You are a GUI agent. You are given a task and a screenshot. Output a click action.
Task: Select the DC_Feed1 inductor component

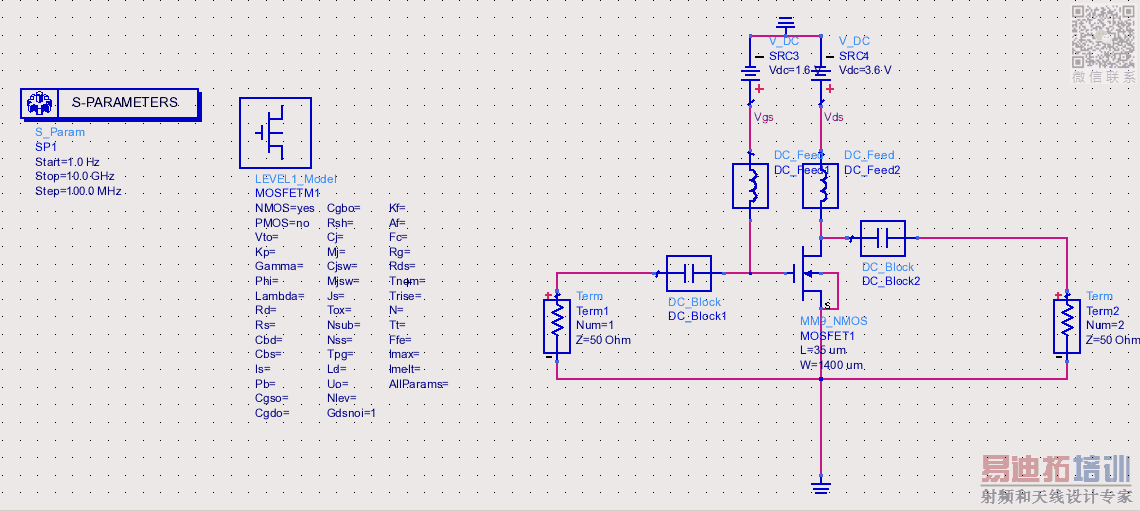(750, 185)
